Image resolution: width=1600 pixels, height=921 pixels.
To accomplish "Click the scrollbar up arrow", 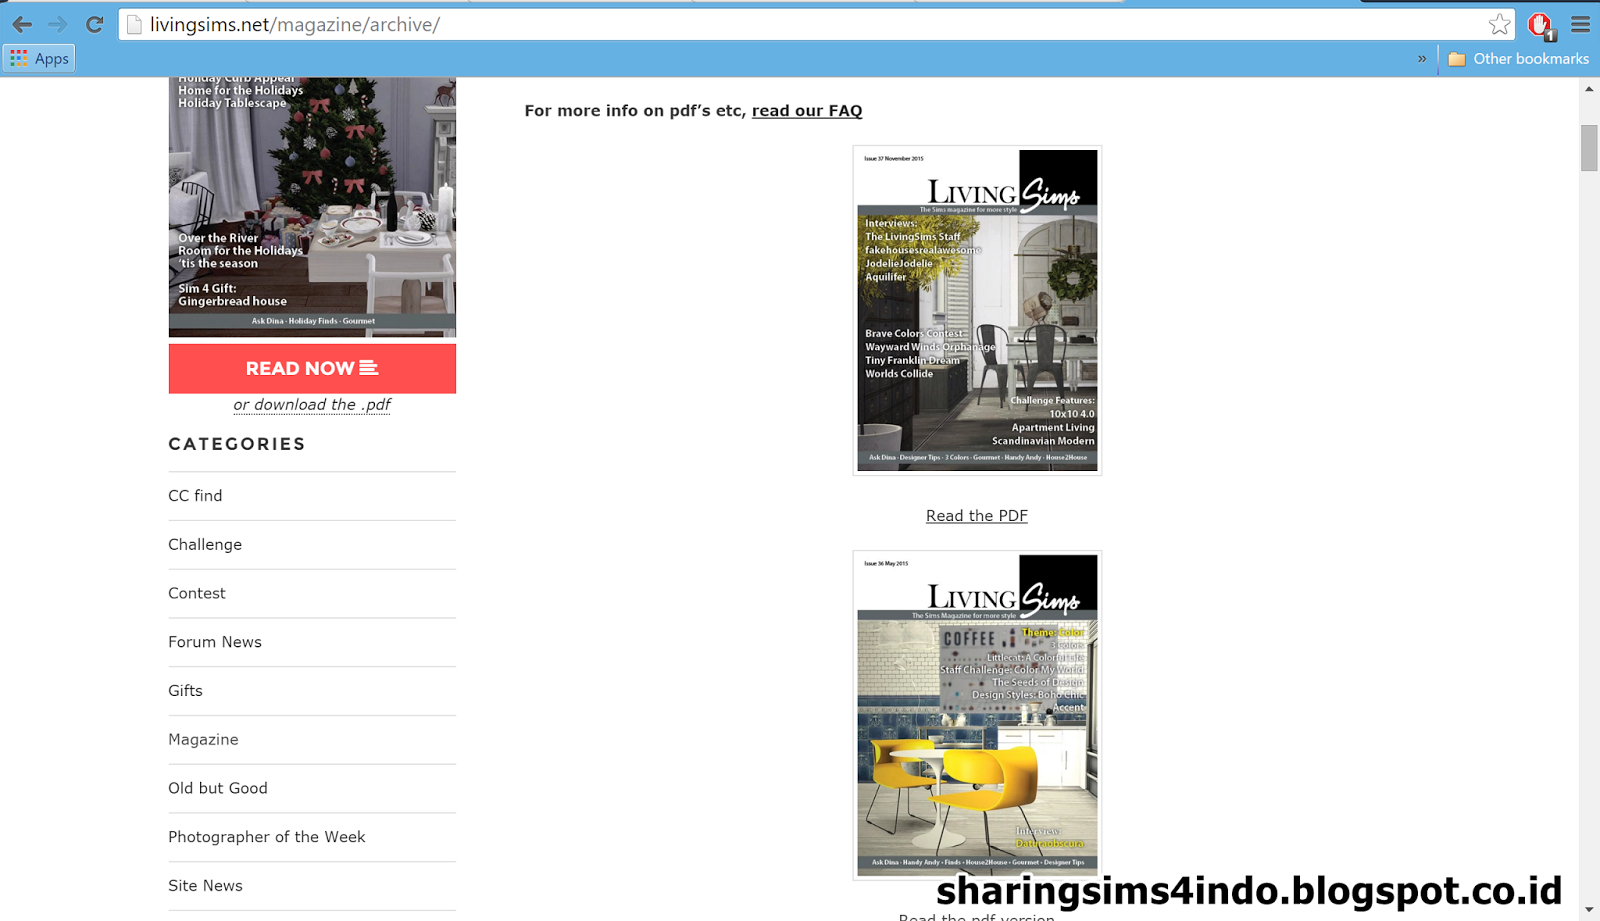I will (1589, 89).
